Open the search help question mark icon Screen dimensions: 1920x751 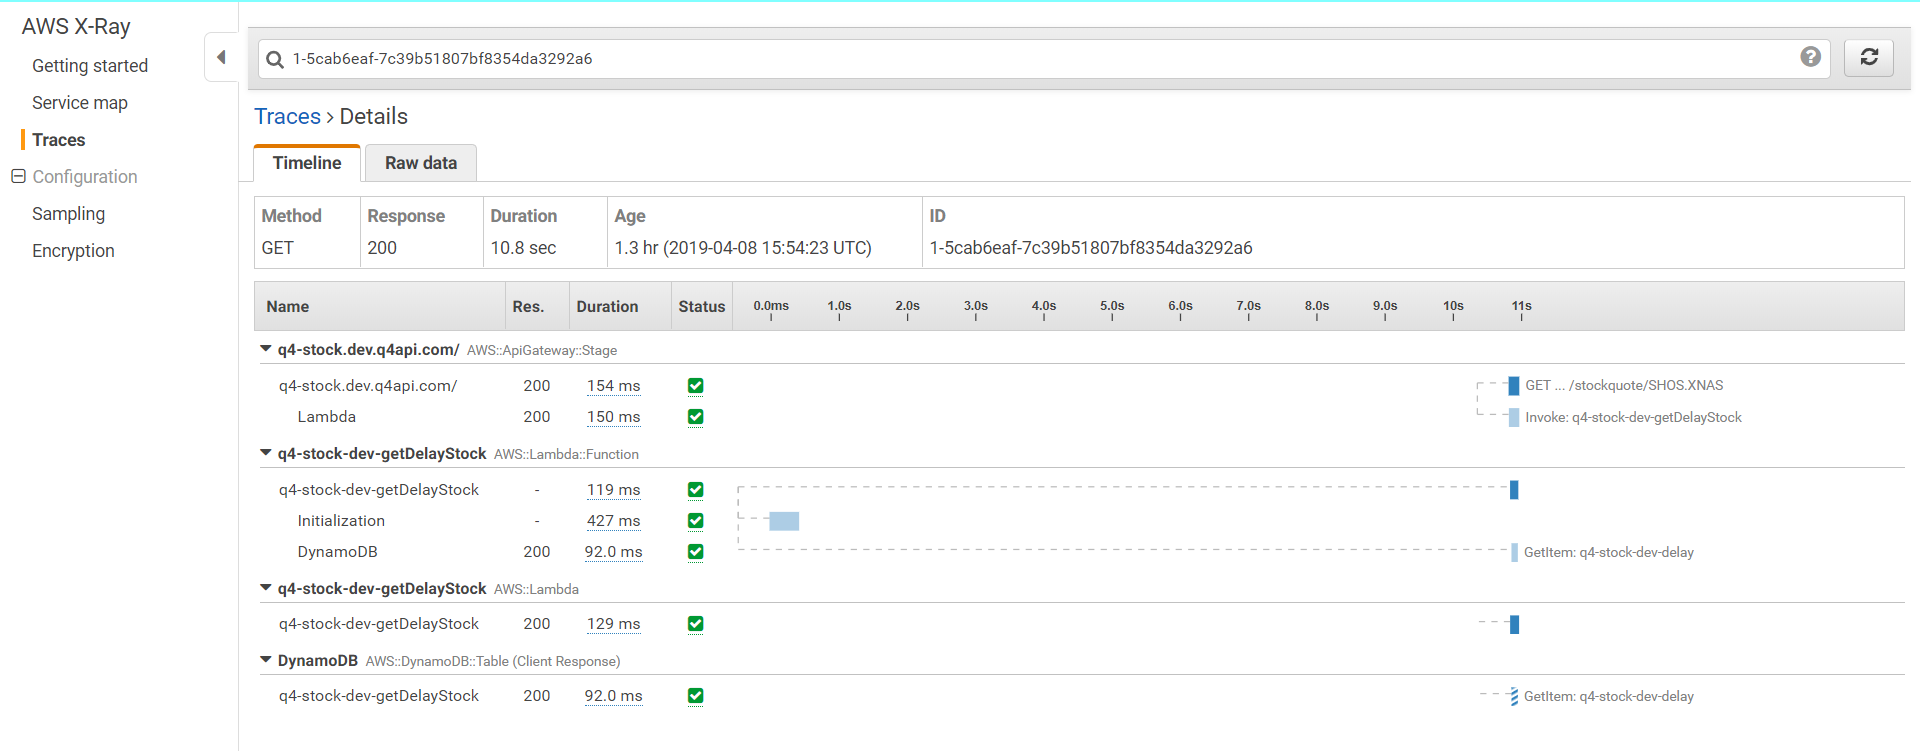pyautogui.click(x=1810, y=57)
